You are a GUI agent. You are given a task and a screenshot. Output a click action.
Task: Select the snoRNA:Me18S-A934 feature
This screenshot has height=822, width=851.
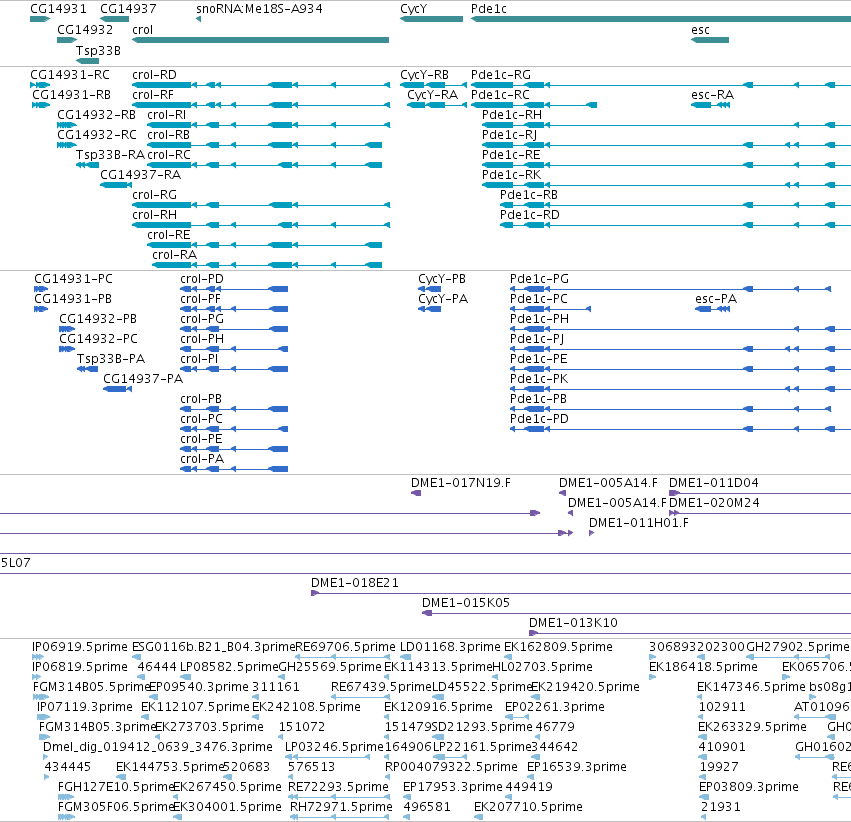(198, 19)
